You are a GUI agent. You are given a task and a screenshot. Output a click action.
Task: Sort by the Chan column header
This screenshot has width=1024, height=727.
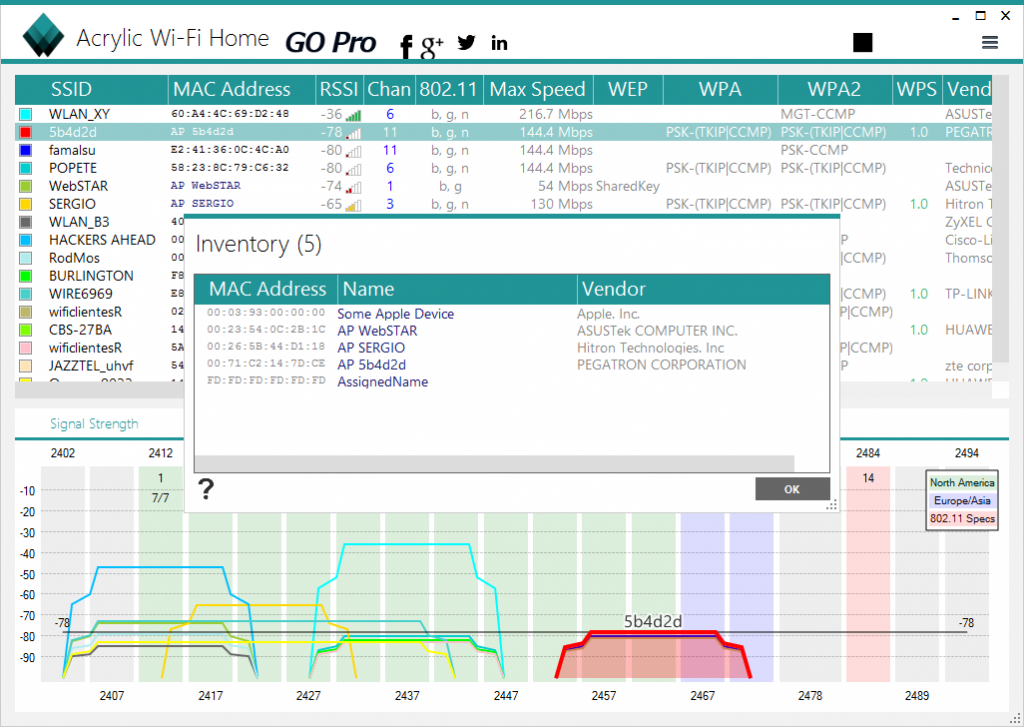point(389,89)
